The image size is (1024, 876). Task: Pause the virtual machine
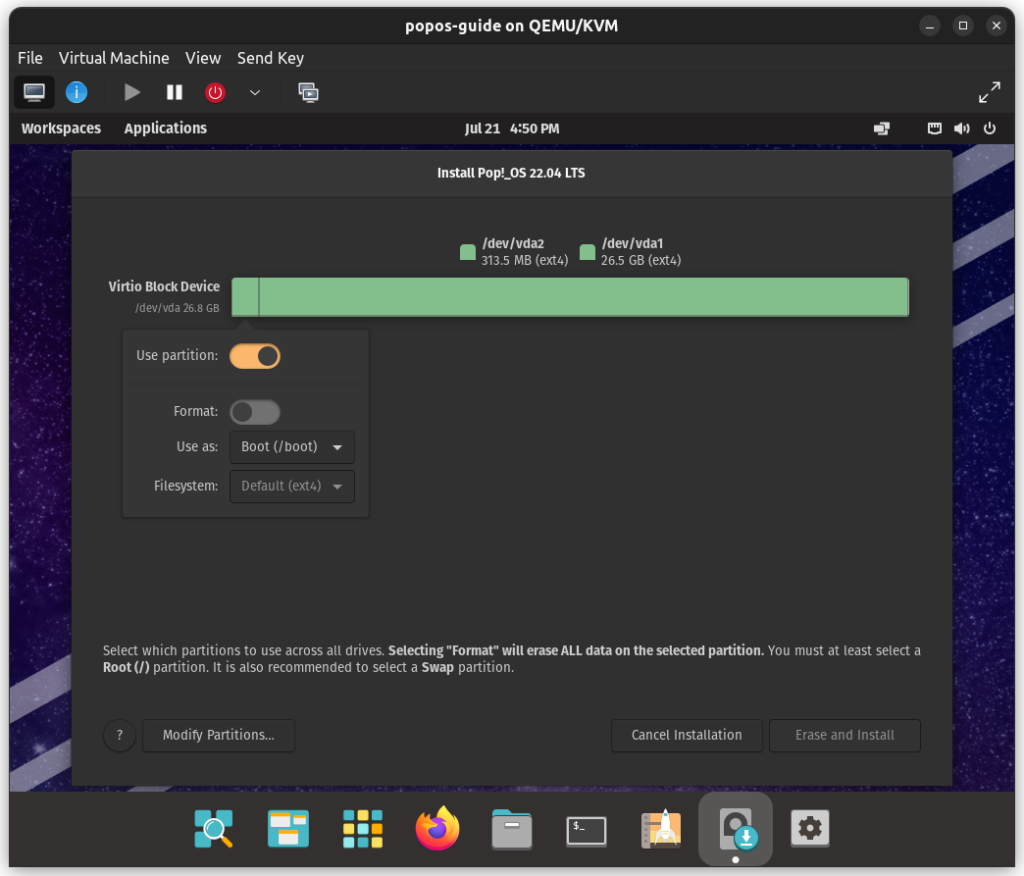pyautogui.click(x=174, y=92)
